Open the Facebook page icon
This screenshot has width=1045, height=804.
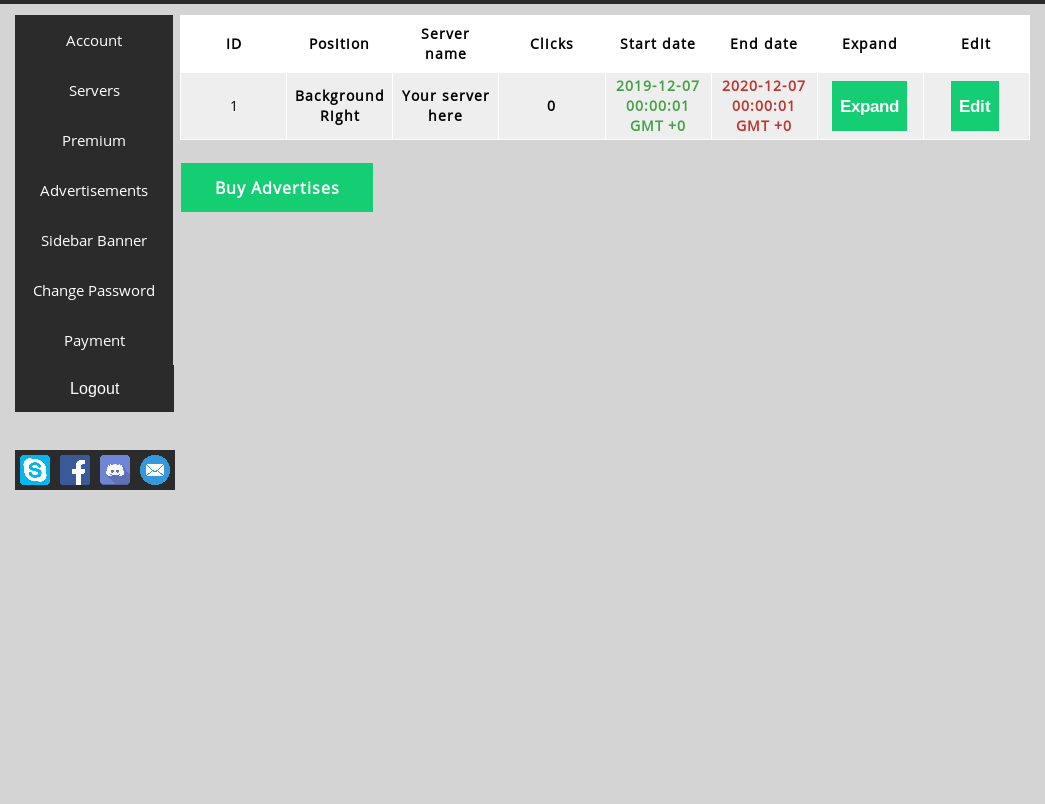[75, 470]
